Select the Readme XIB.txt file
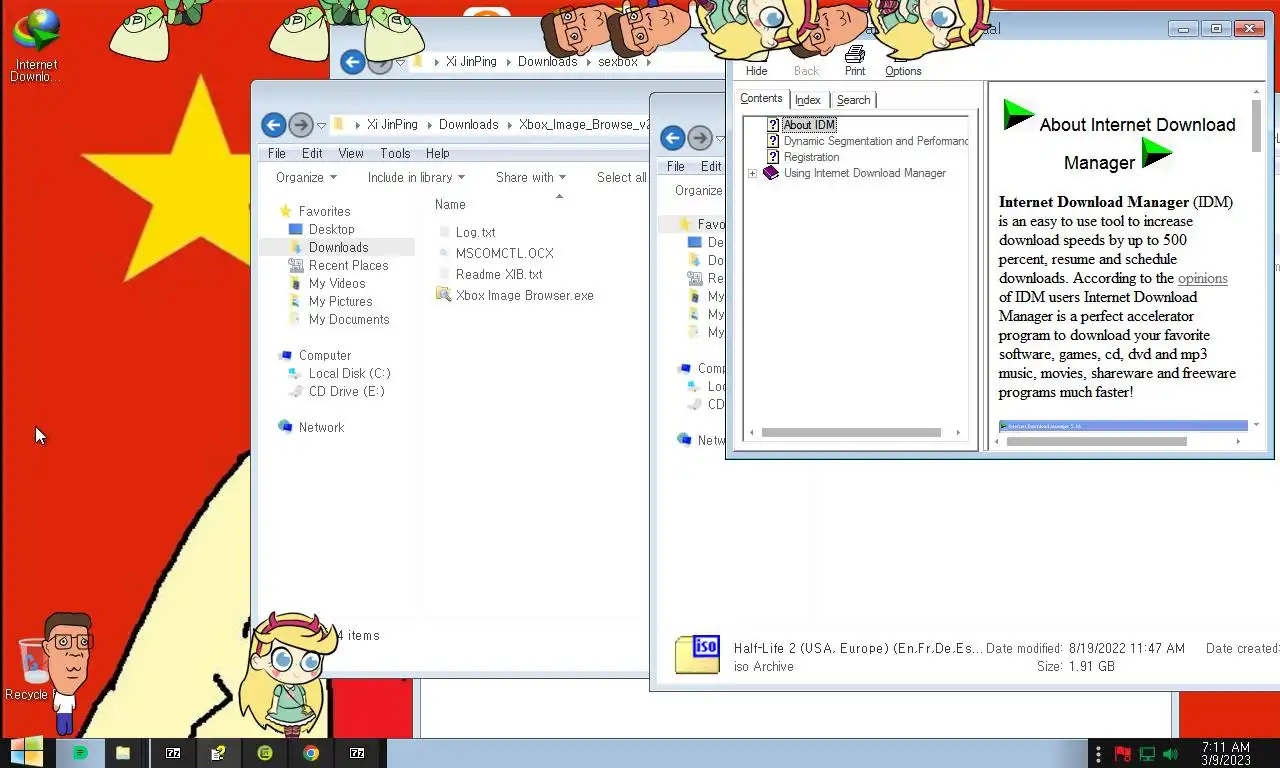The height and width of the screenshot is (768, 1280). pos(499,274)
